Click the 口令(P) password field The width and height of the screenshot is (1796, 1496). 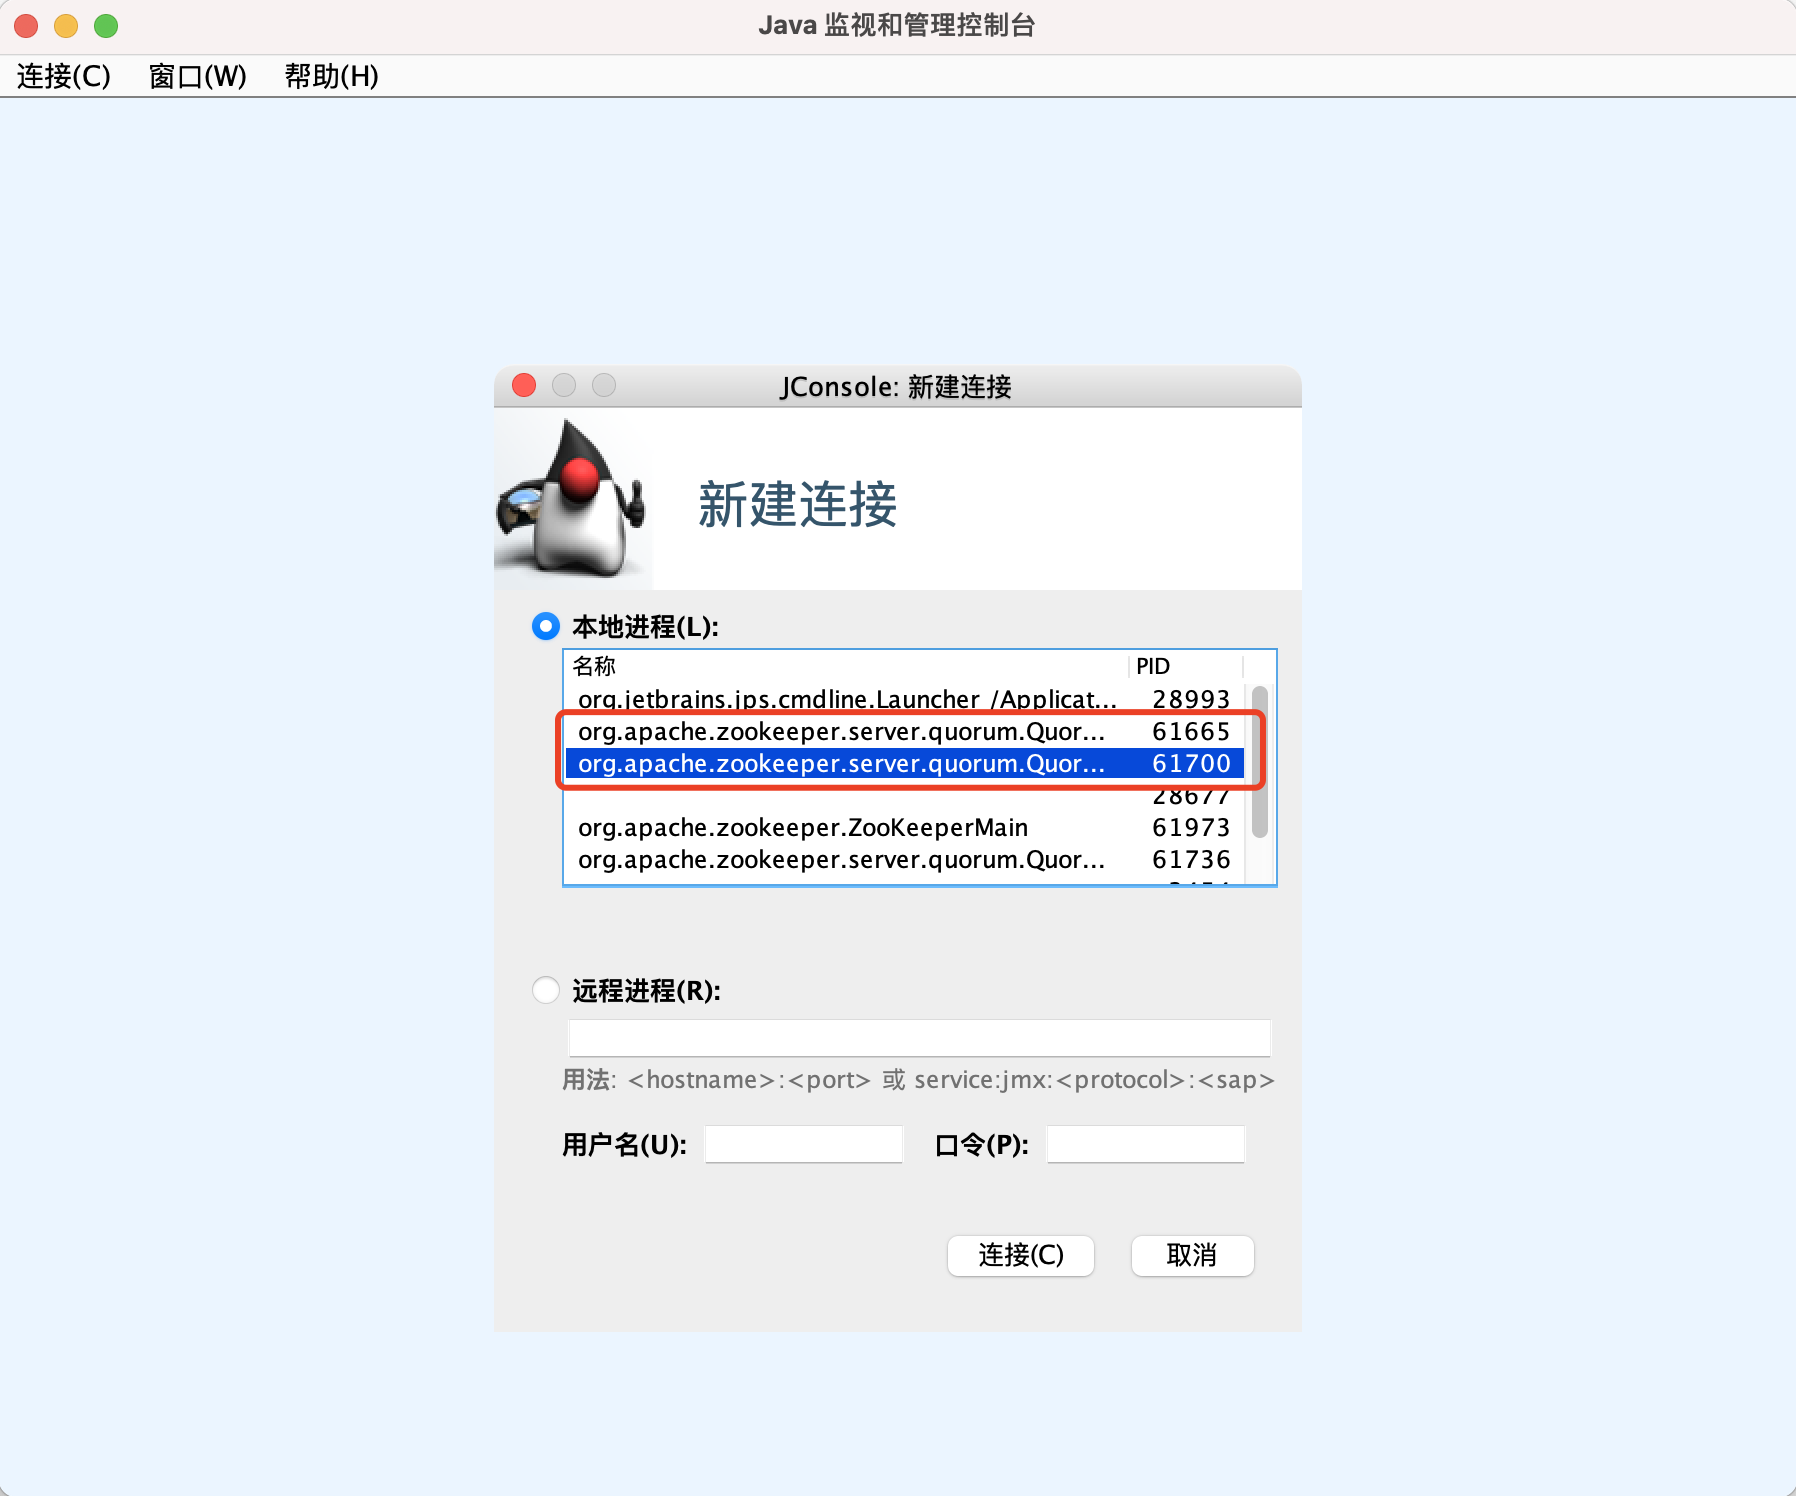1144,1143
